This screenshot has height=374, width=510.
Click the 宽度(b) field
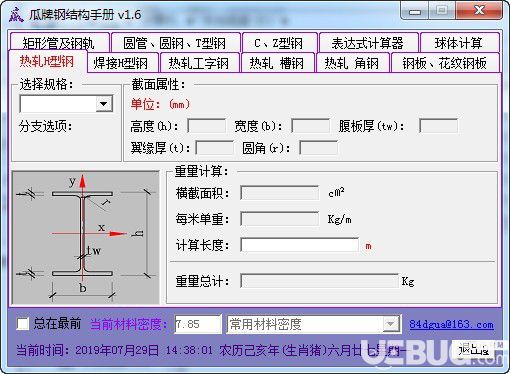click(x=310, y=126)
